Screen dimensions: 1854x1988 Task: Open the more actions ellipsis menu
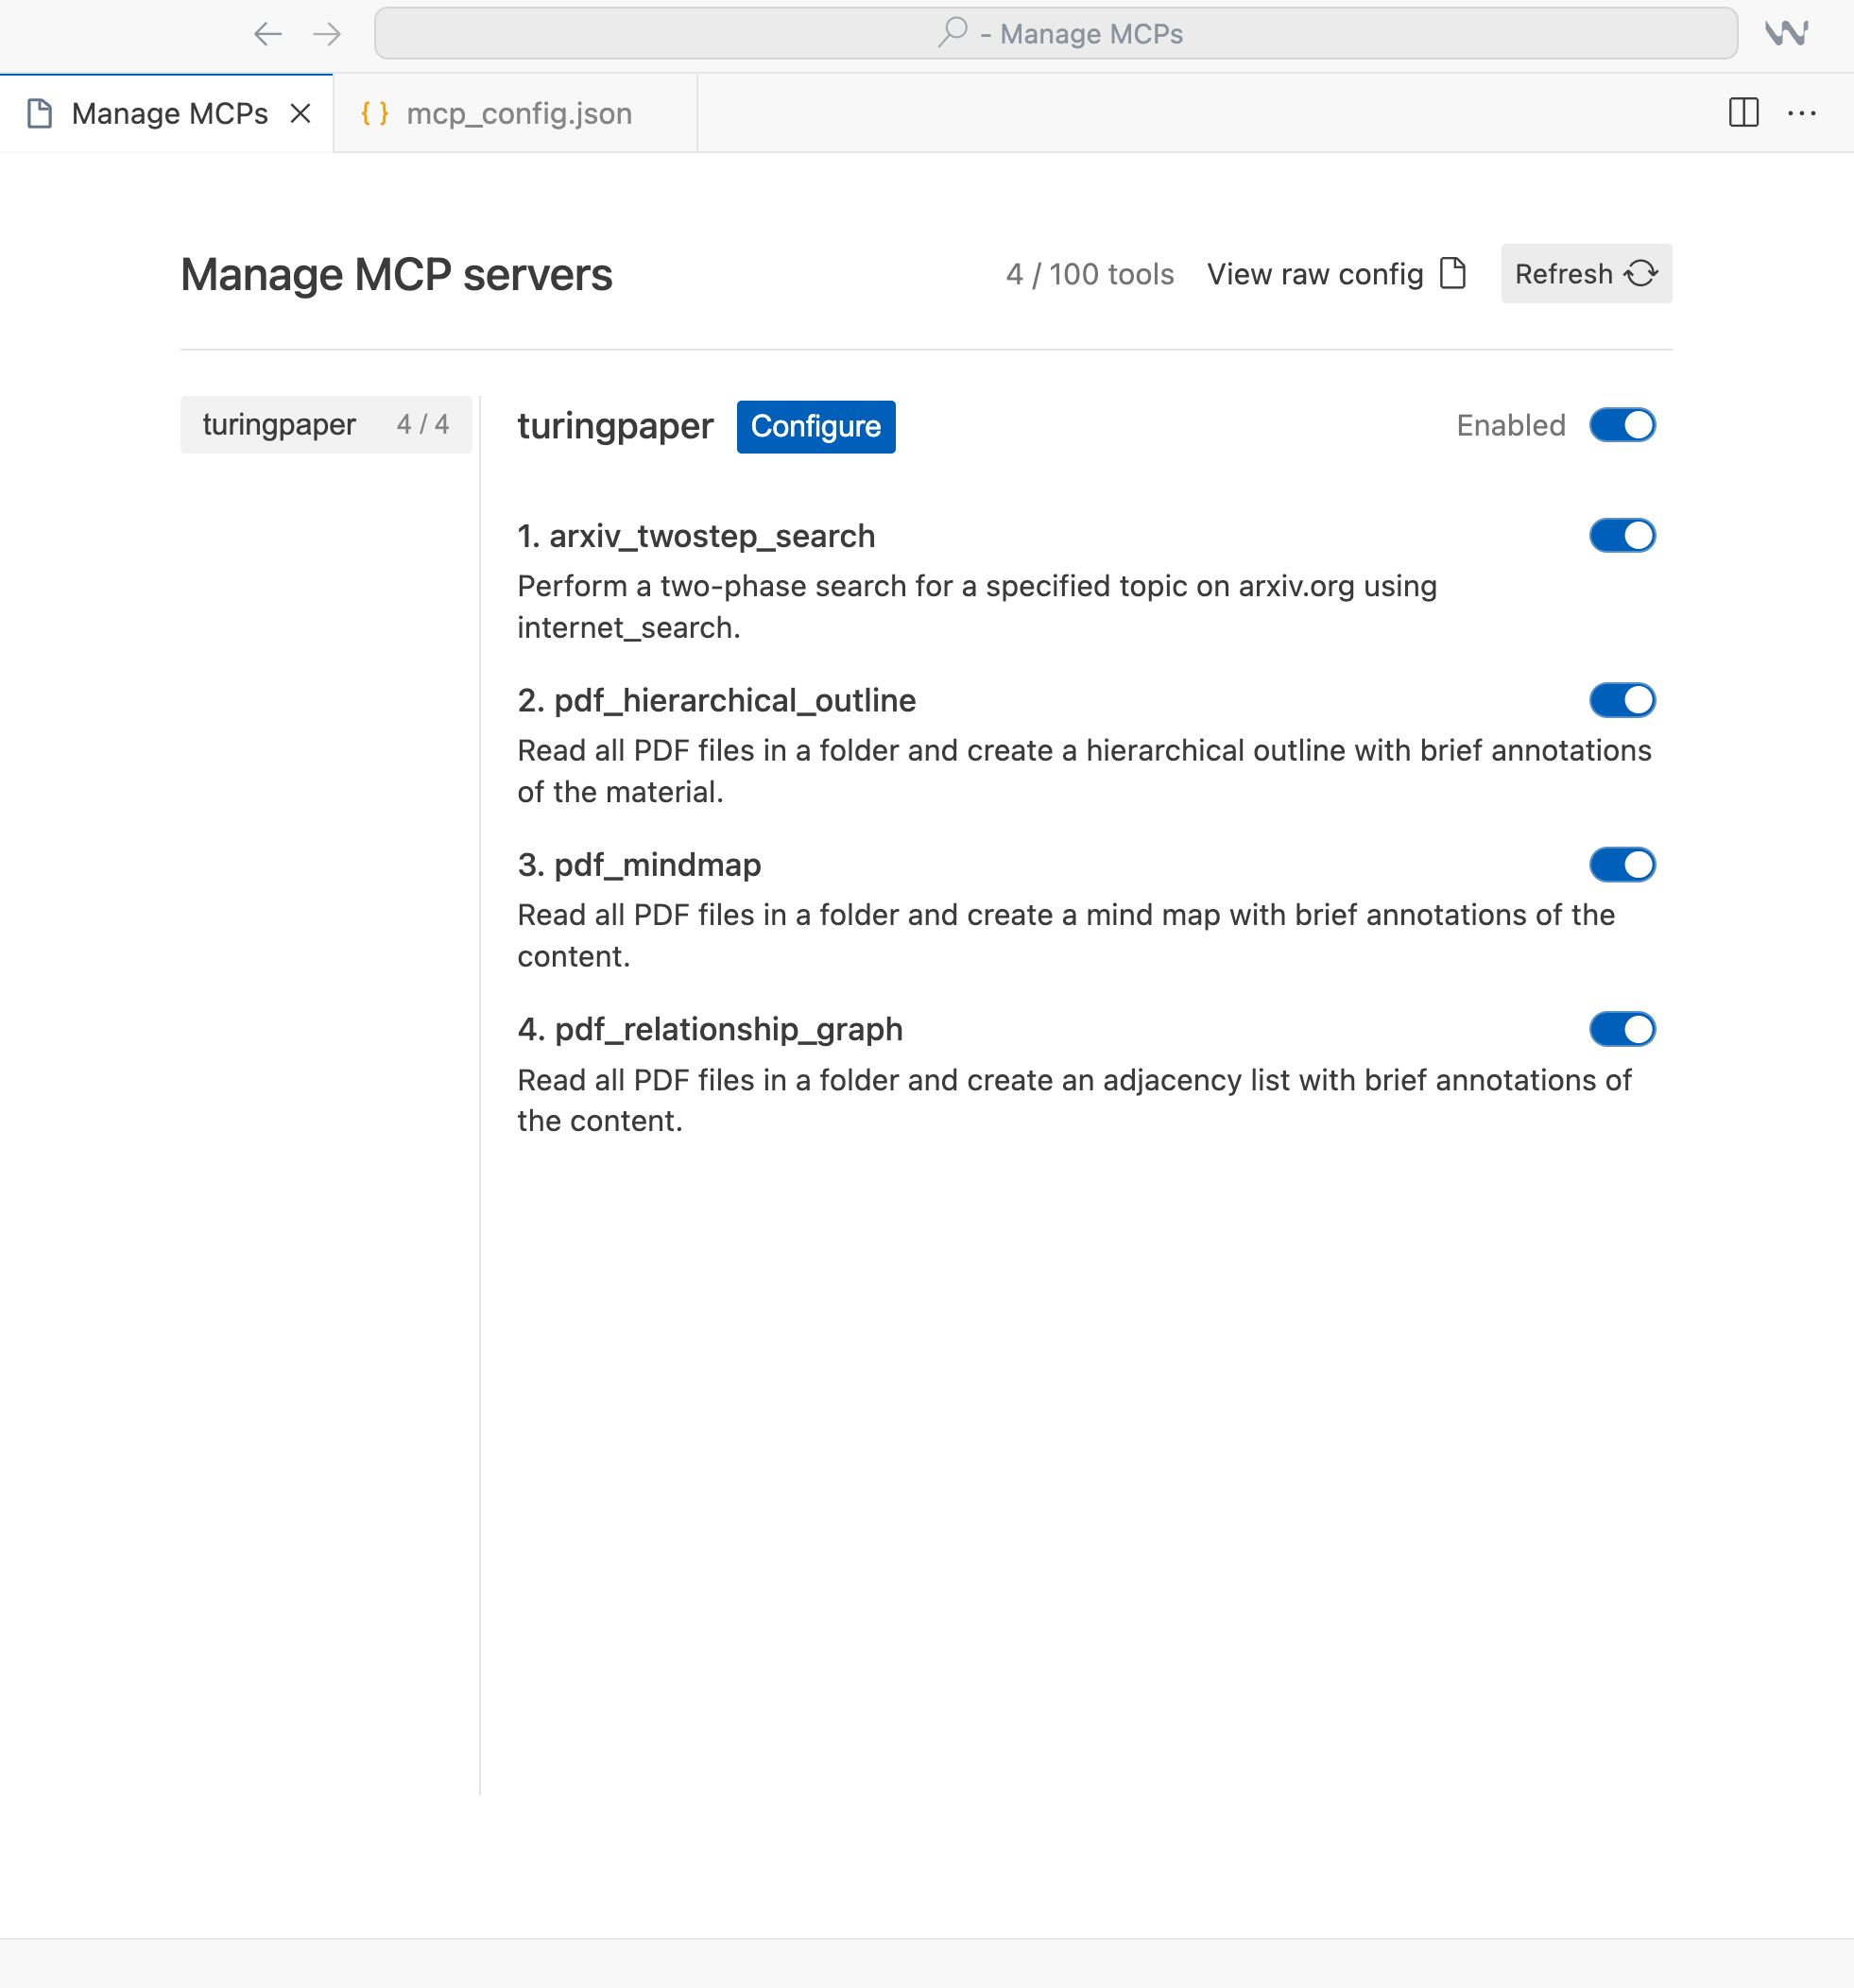[x=1801, y=113]
